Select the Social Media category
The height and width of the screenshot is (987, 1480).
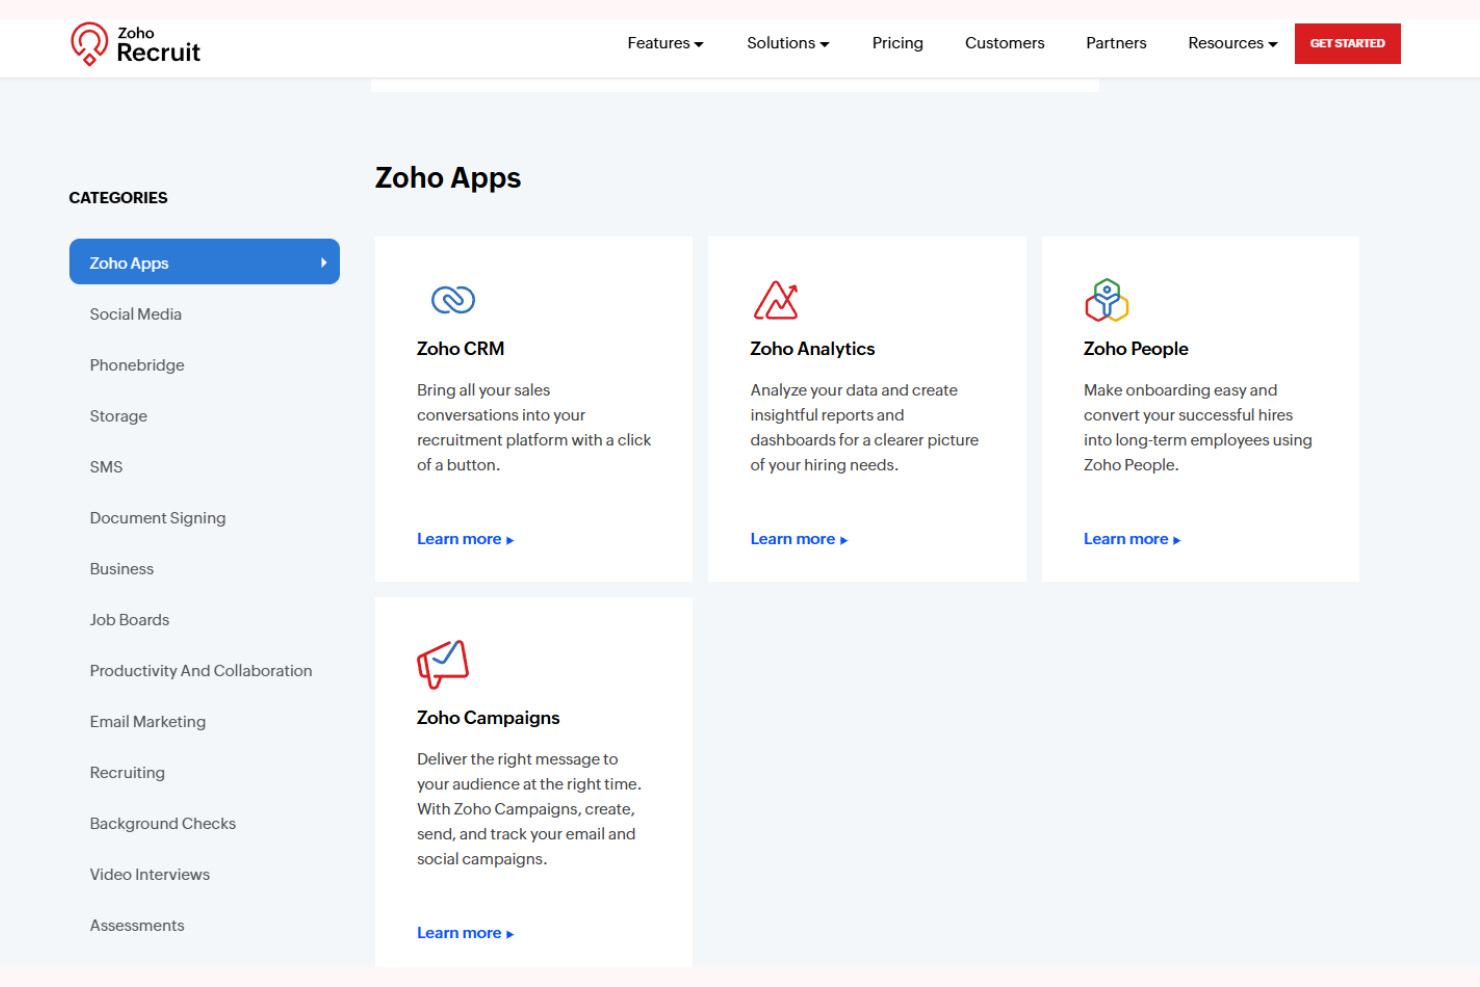pyautogui.click(x=135, y=314)
